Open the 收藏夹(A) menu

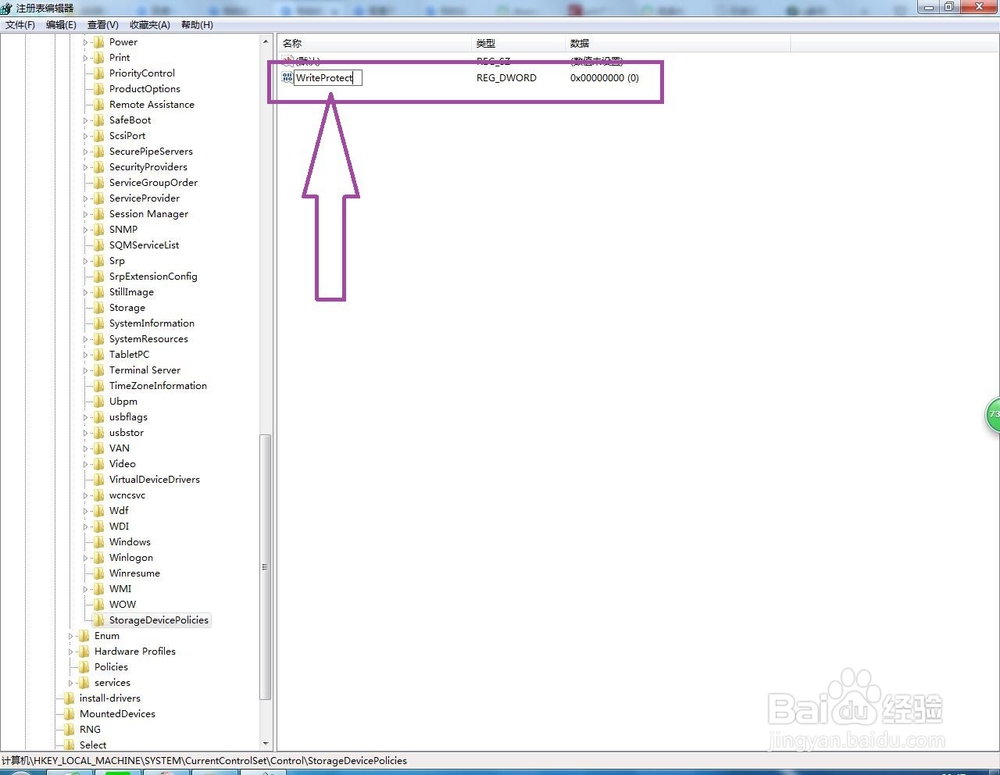pos(150,25)
